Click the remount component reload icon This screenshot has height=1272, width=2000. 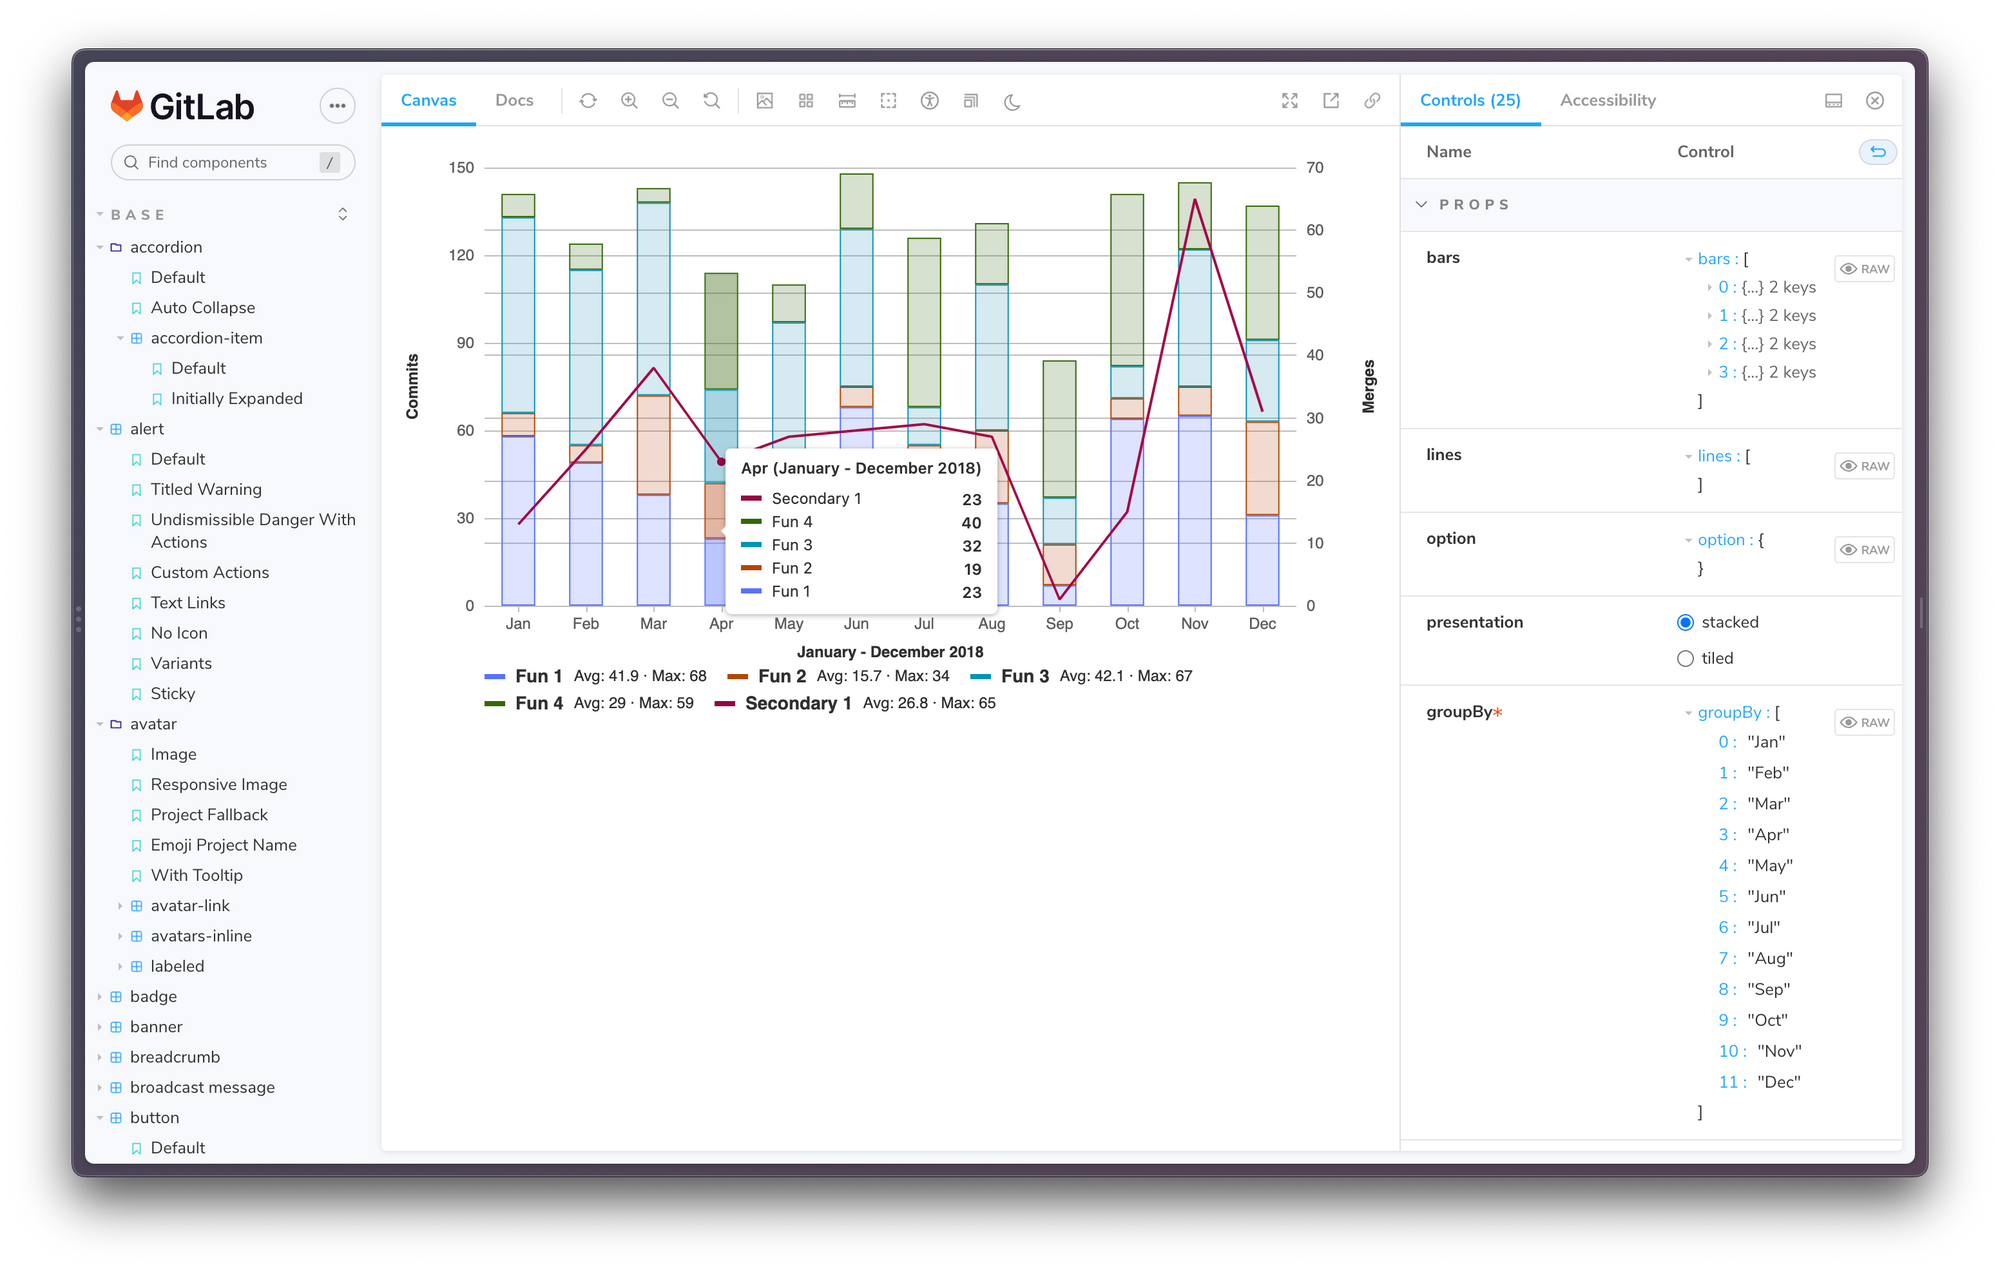[588, 101]
